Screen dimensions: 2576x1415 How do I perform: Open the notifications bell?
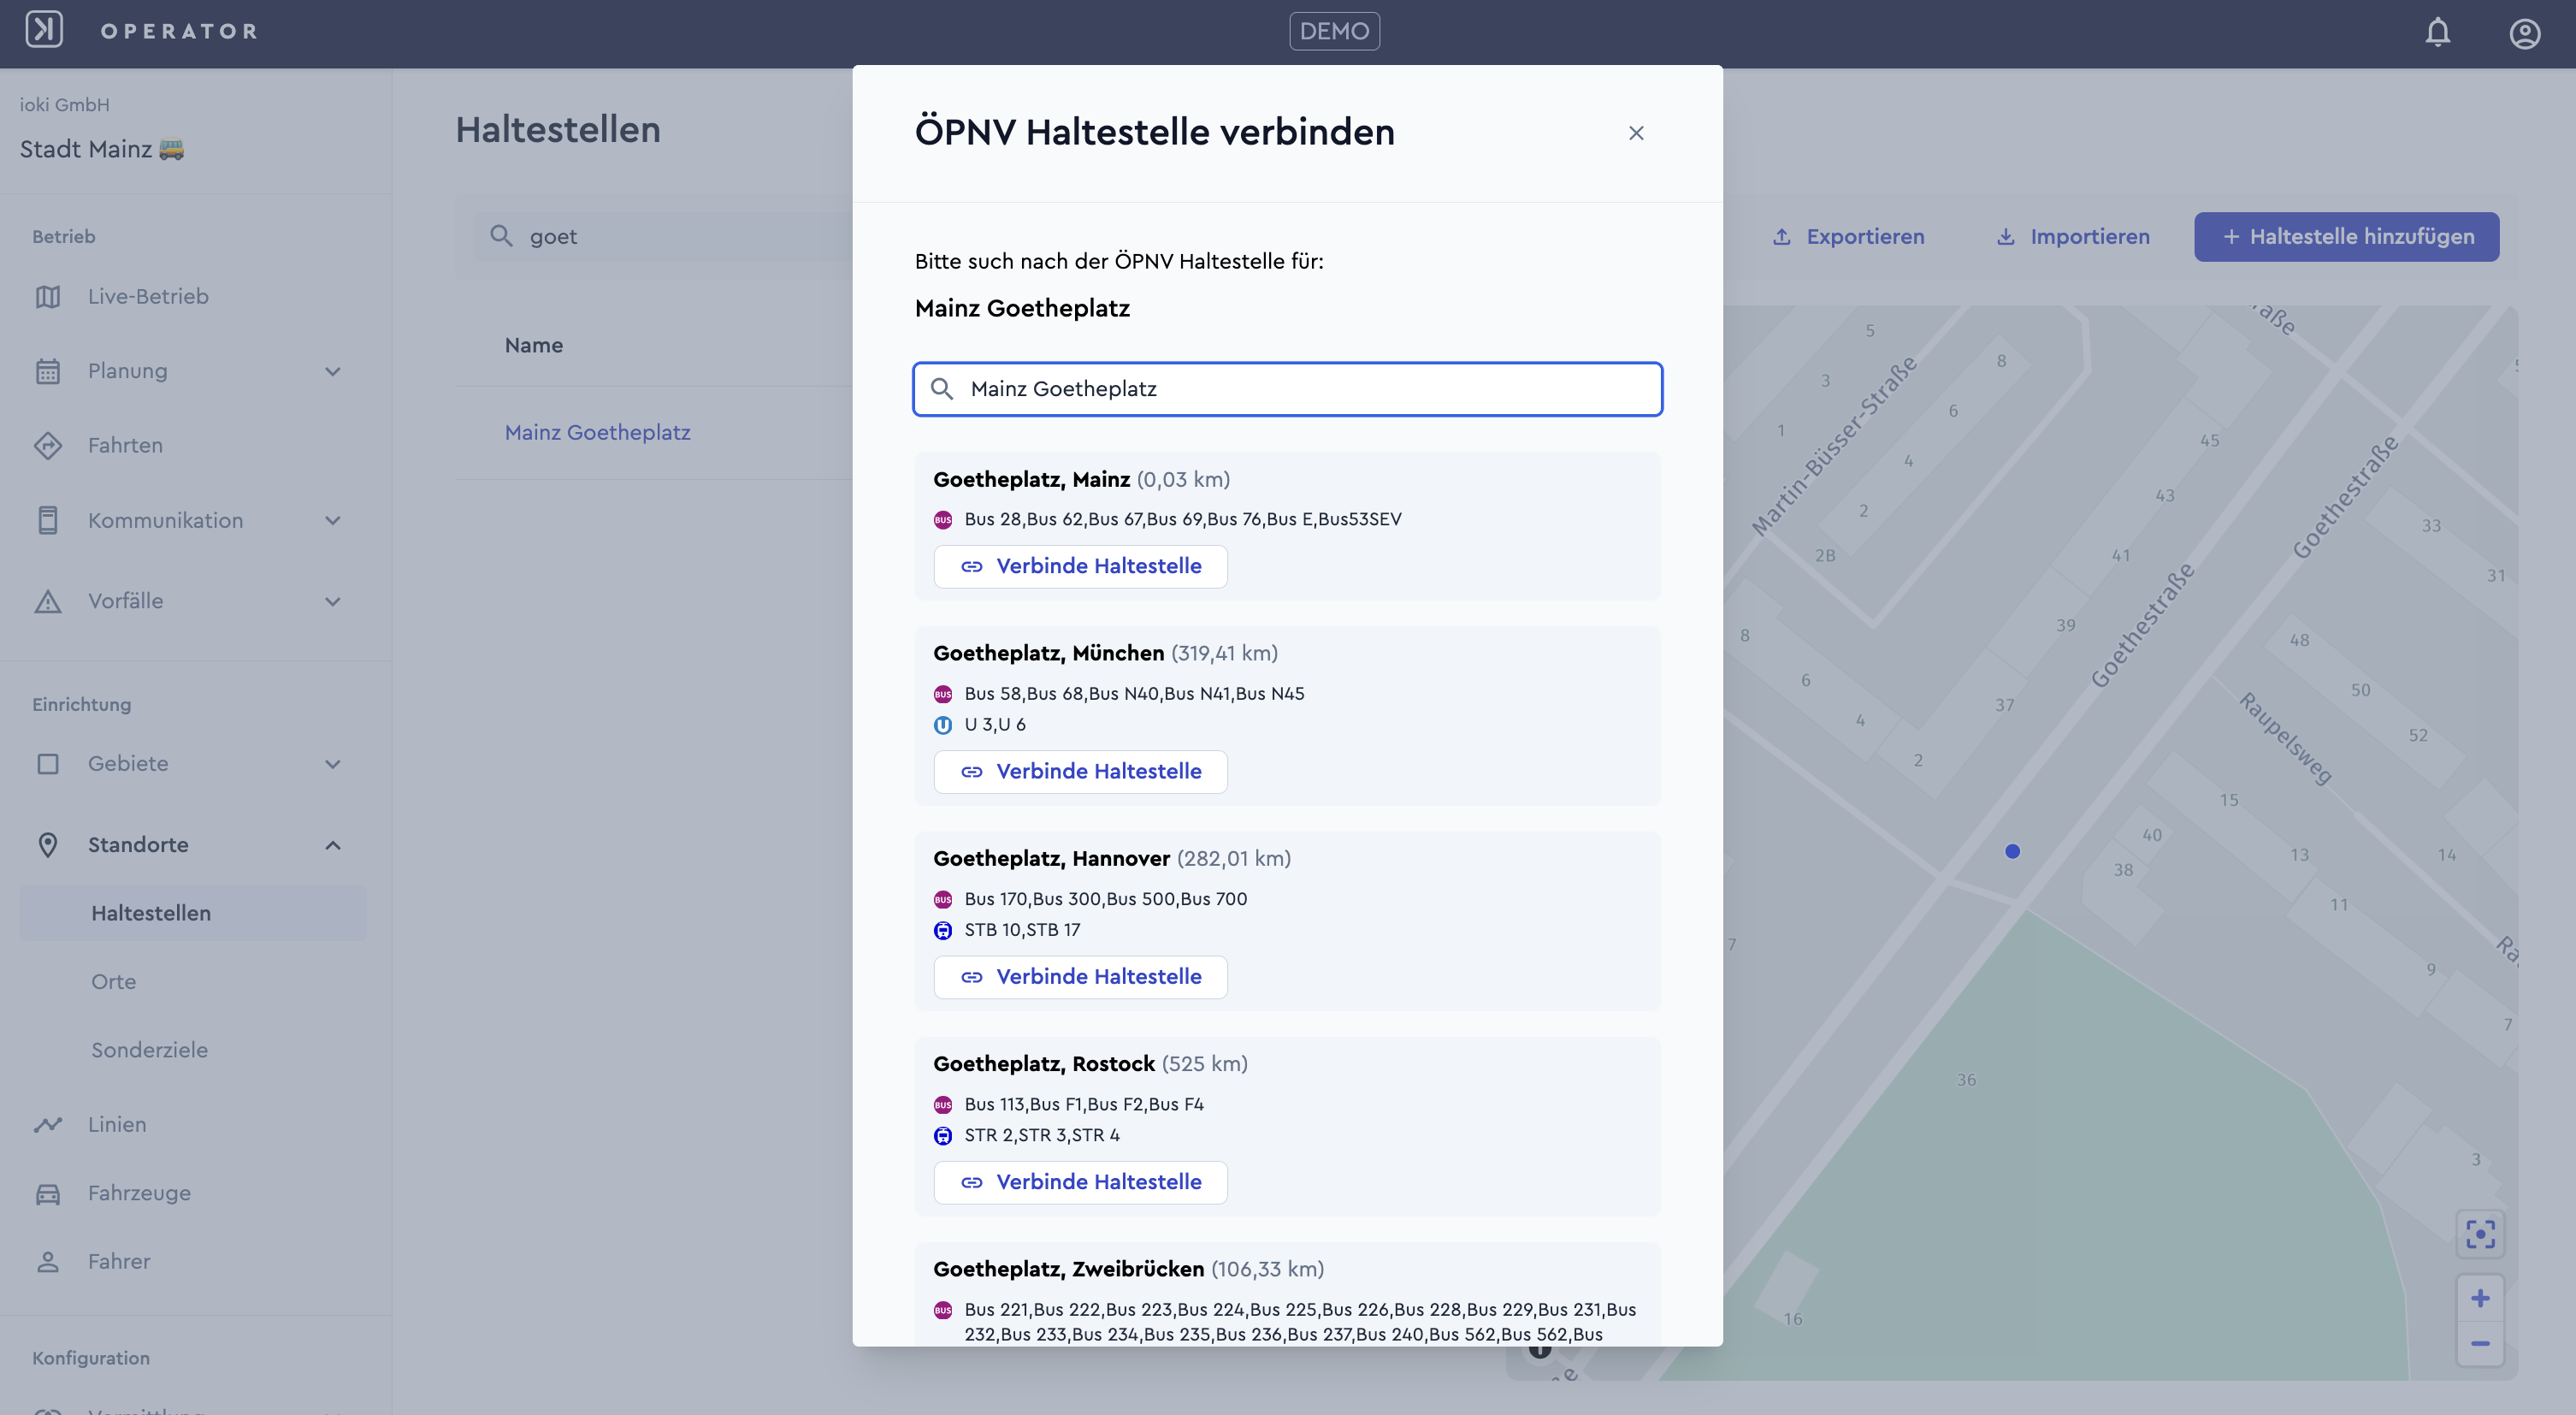point(2438,32)
